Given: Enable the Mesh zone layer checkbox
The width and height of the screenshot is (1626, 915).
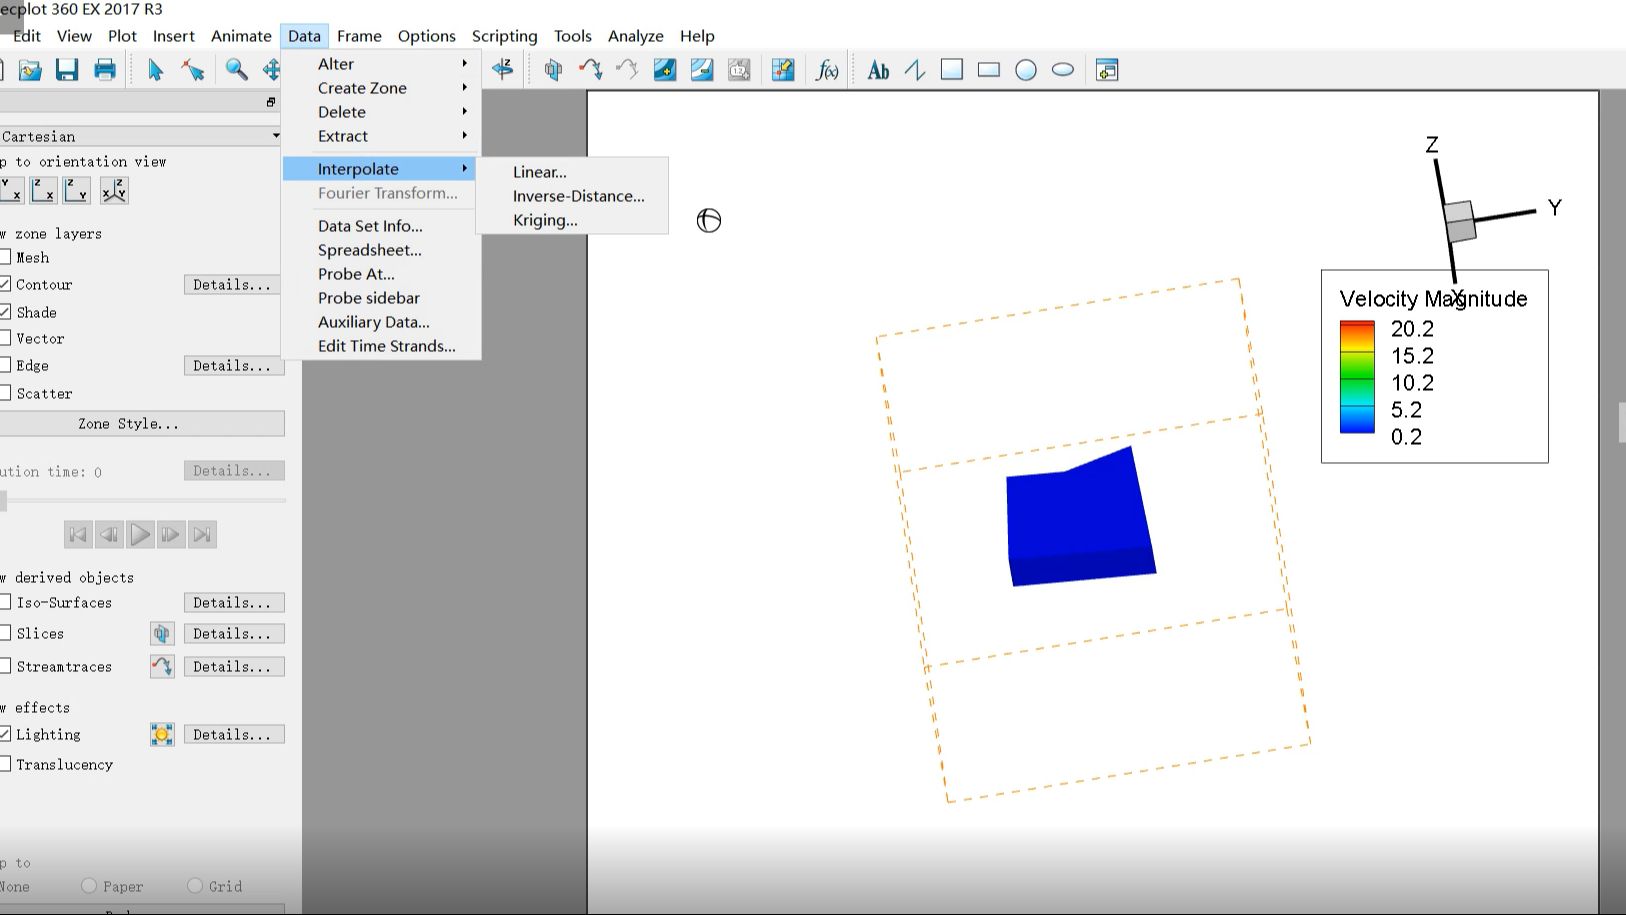Looking at the screenshot, I should click(6, 257).
